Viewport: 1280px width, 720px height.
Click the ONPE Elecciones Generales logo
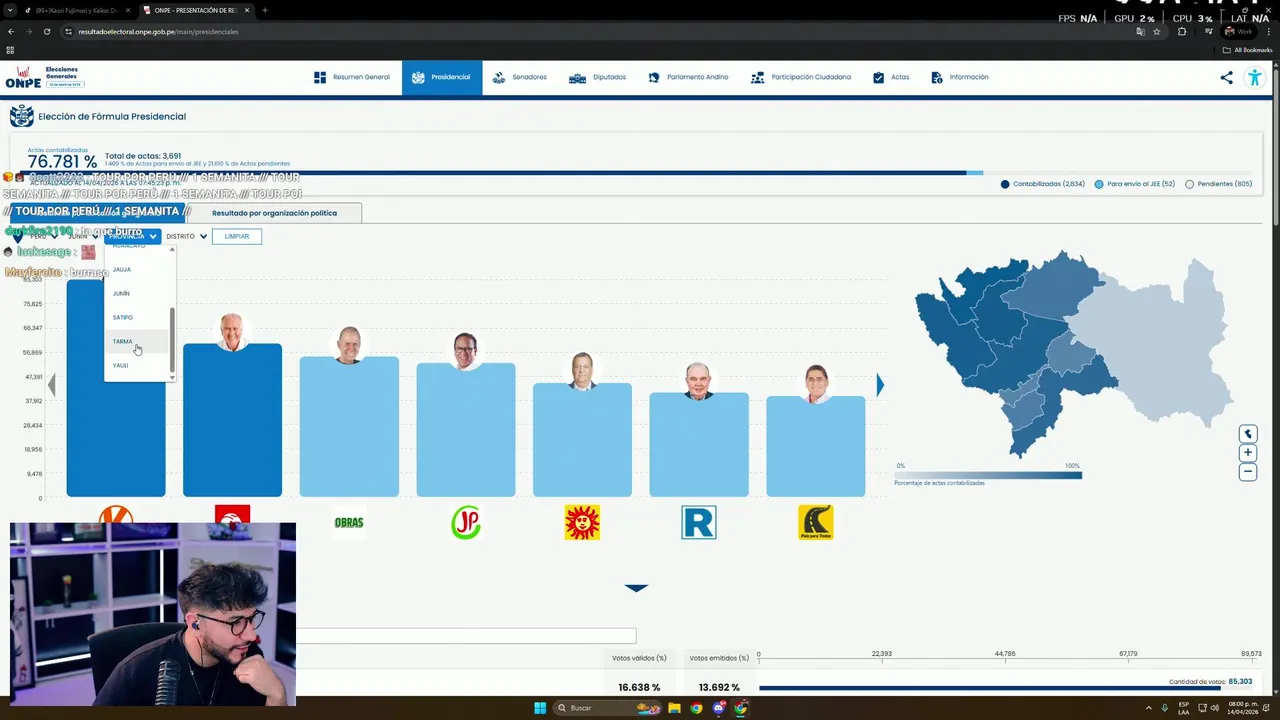click(45, 77)
